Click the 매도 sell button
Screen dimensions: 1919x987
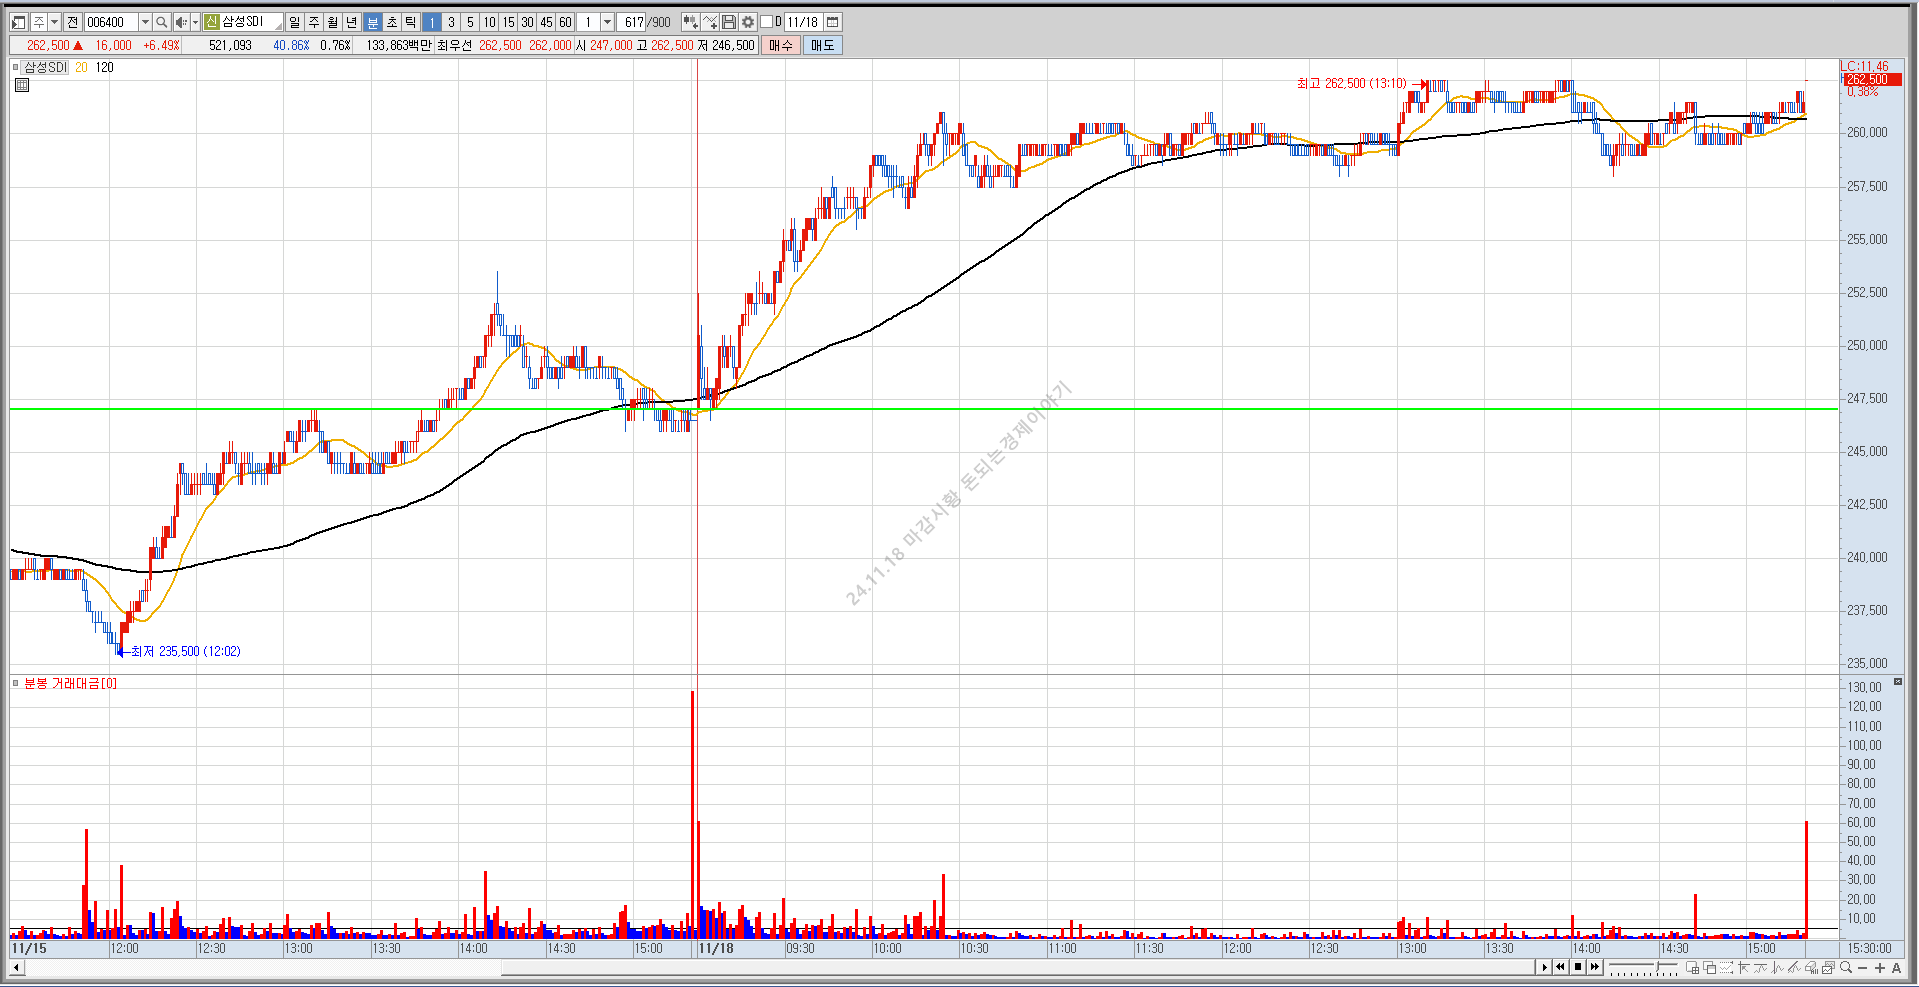click(x=822, y=45)
